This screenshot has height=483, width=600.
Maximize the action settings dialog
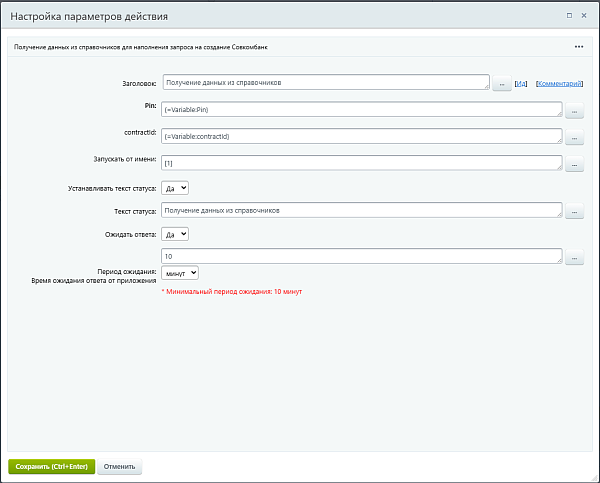tap(569, 15)
